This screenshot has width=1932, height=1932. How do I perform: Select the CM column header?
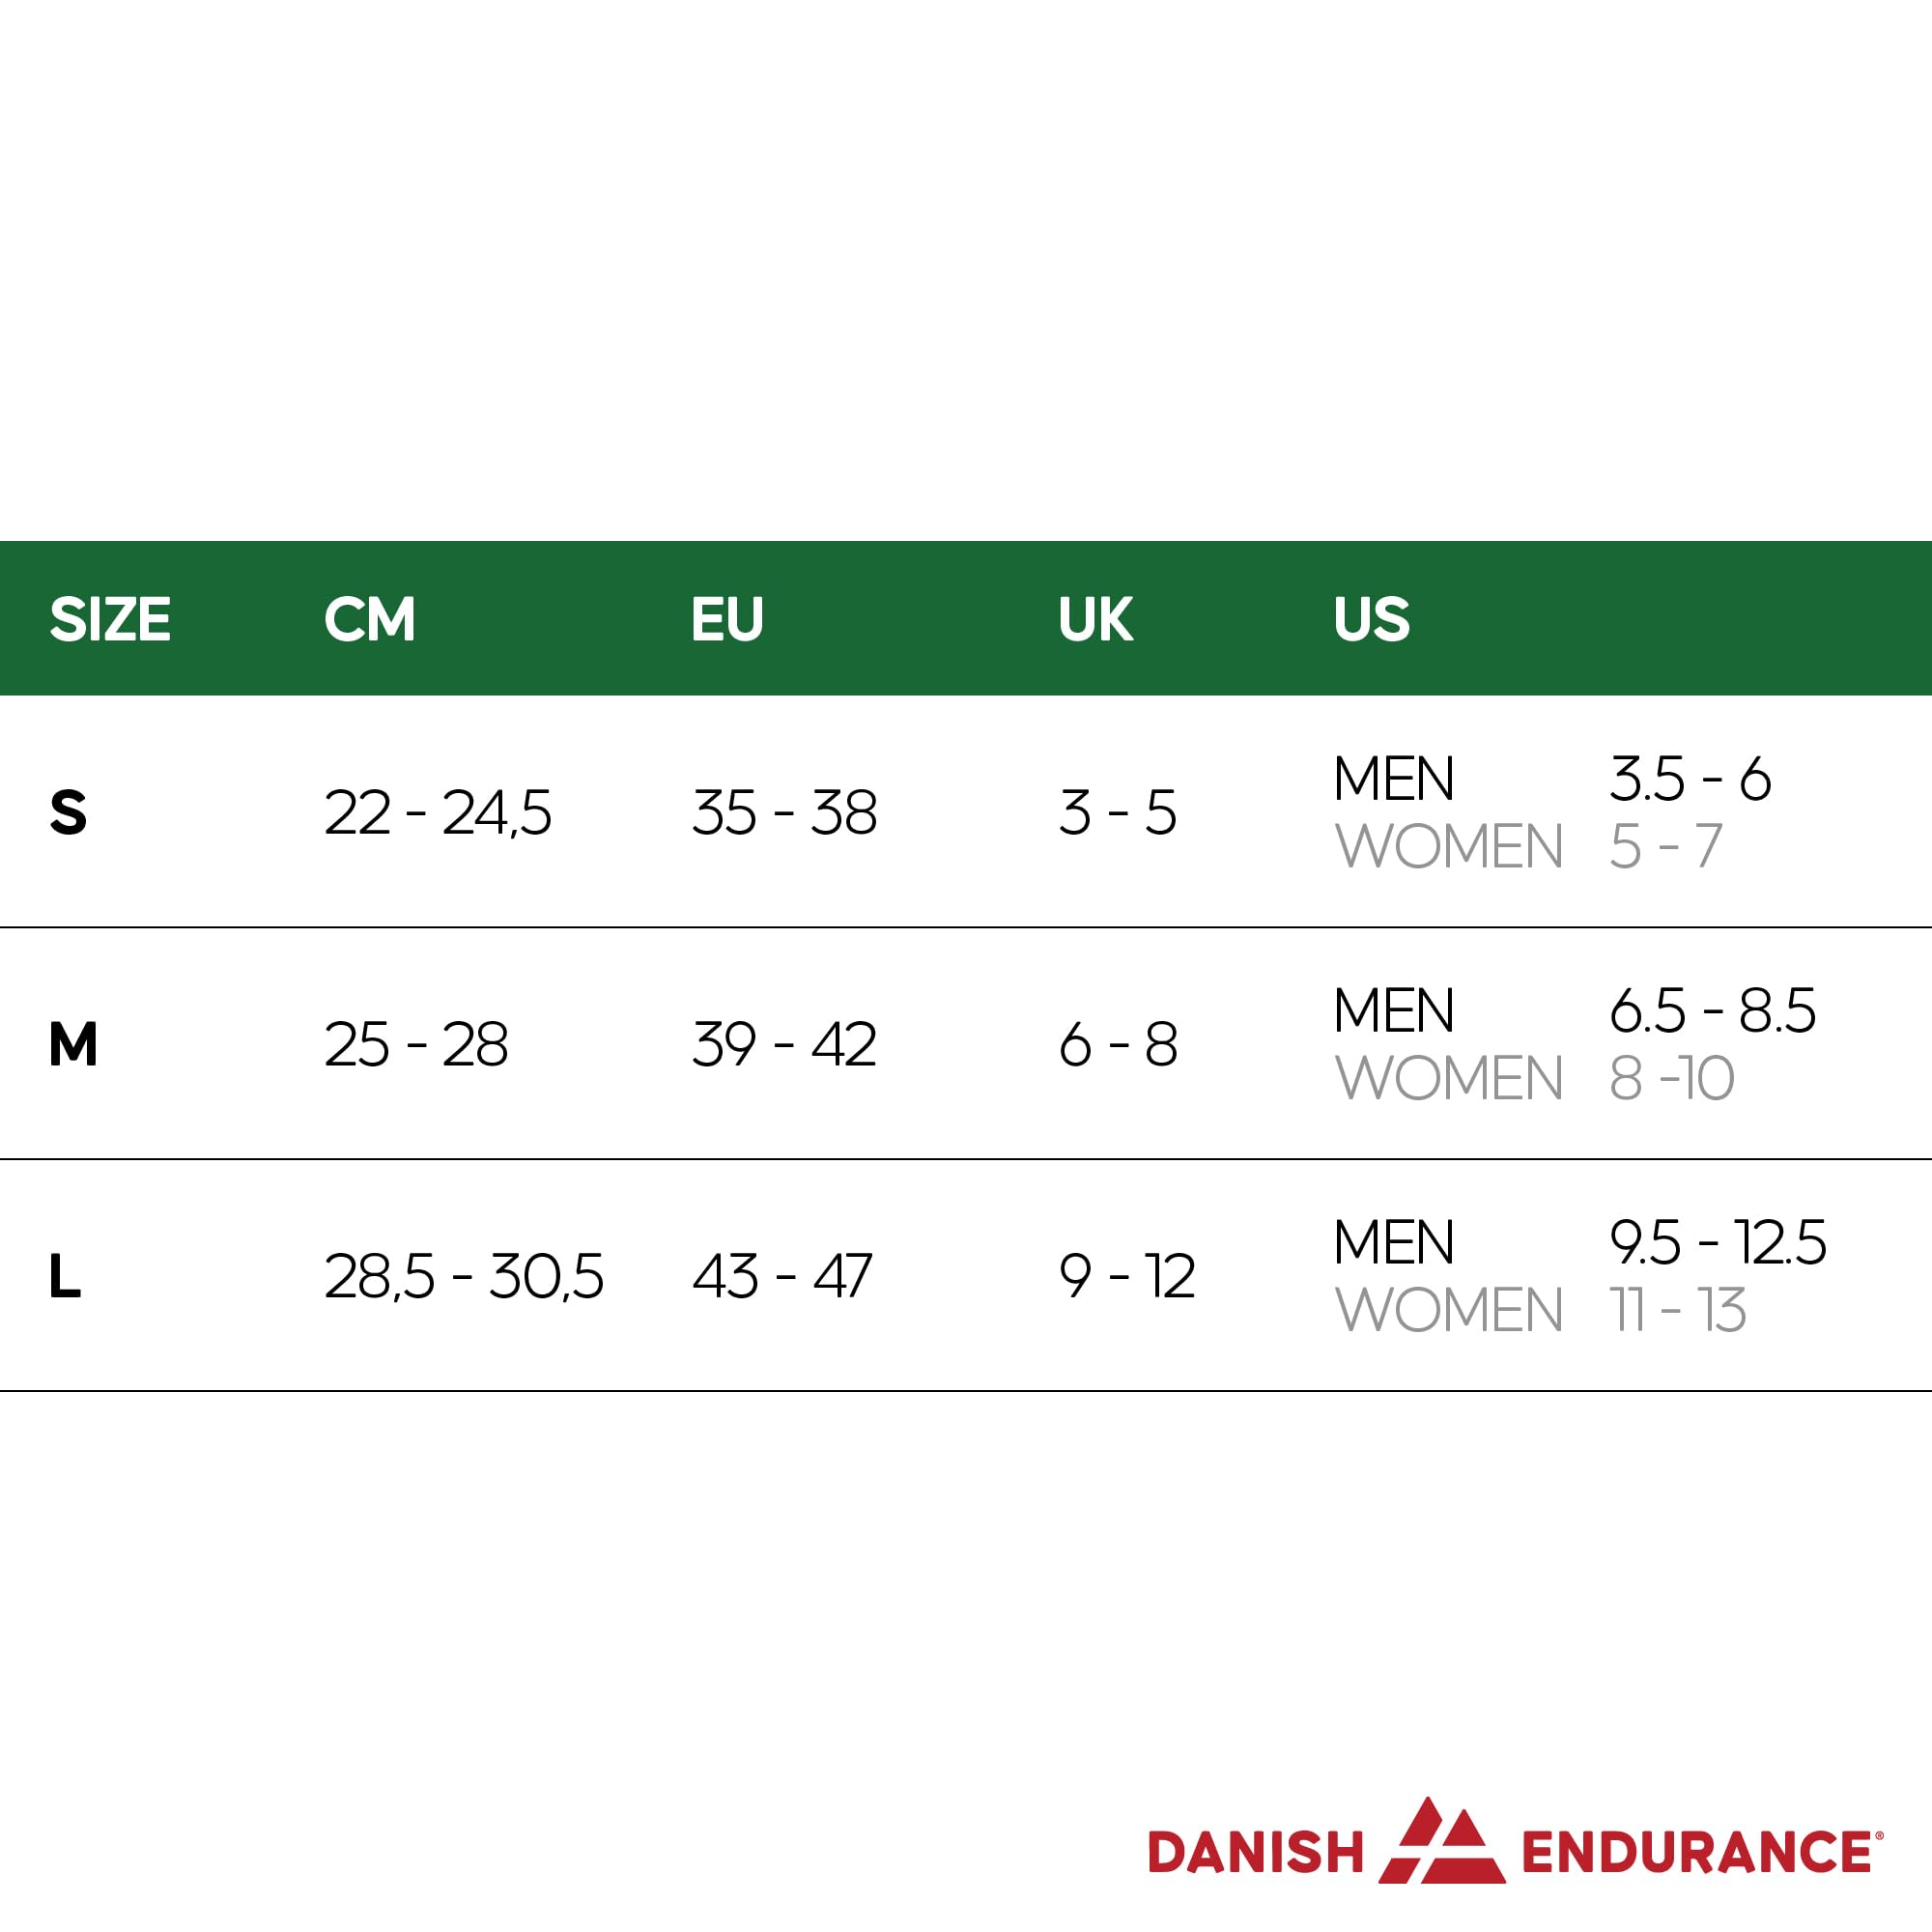click(370, 619)
